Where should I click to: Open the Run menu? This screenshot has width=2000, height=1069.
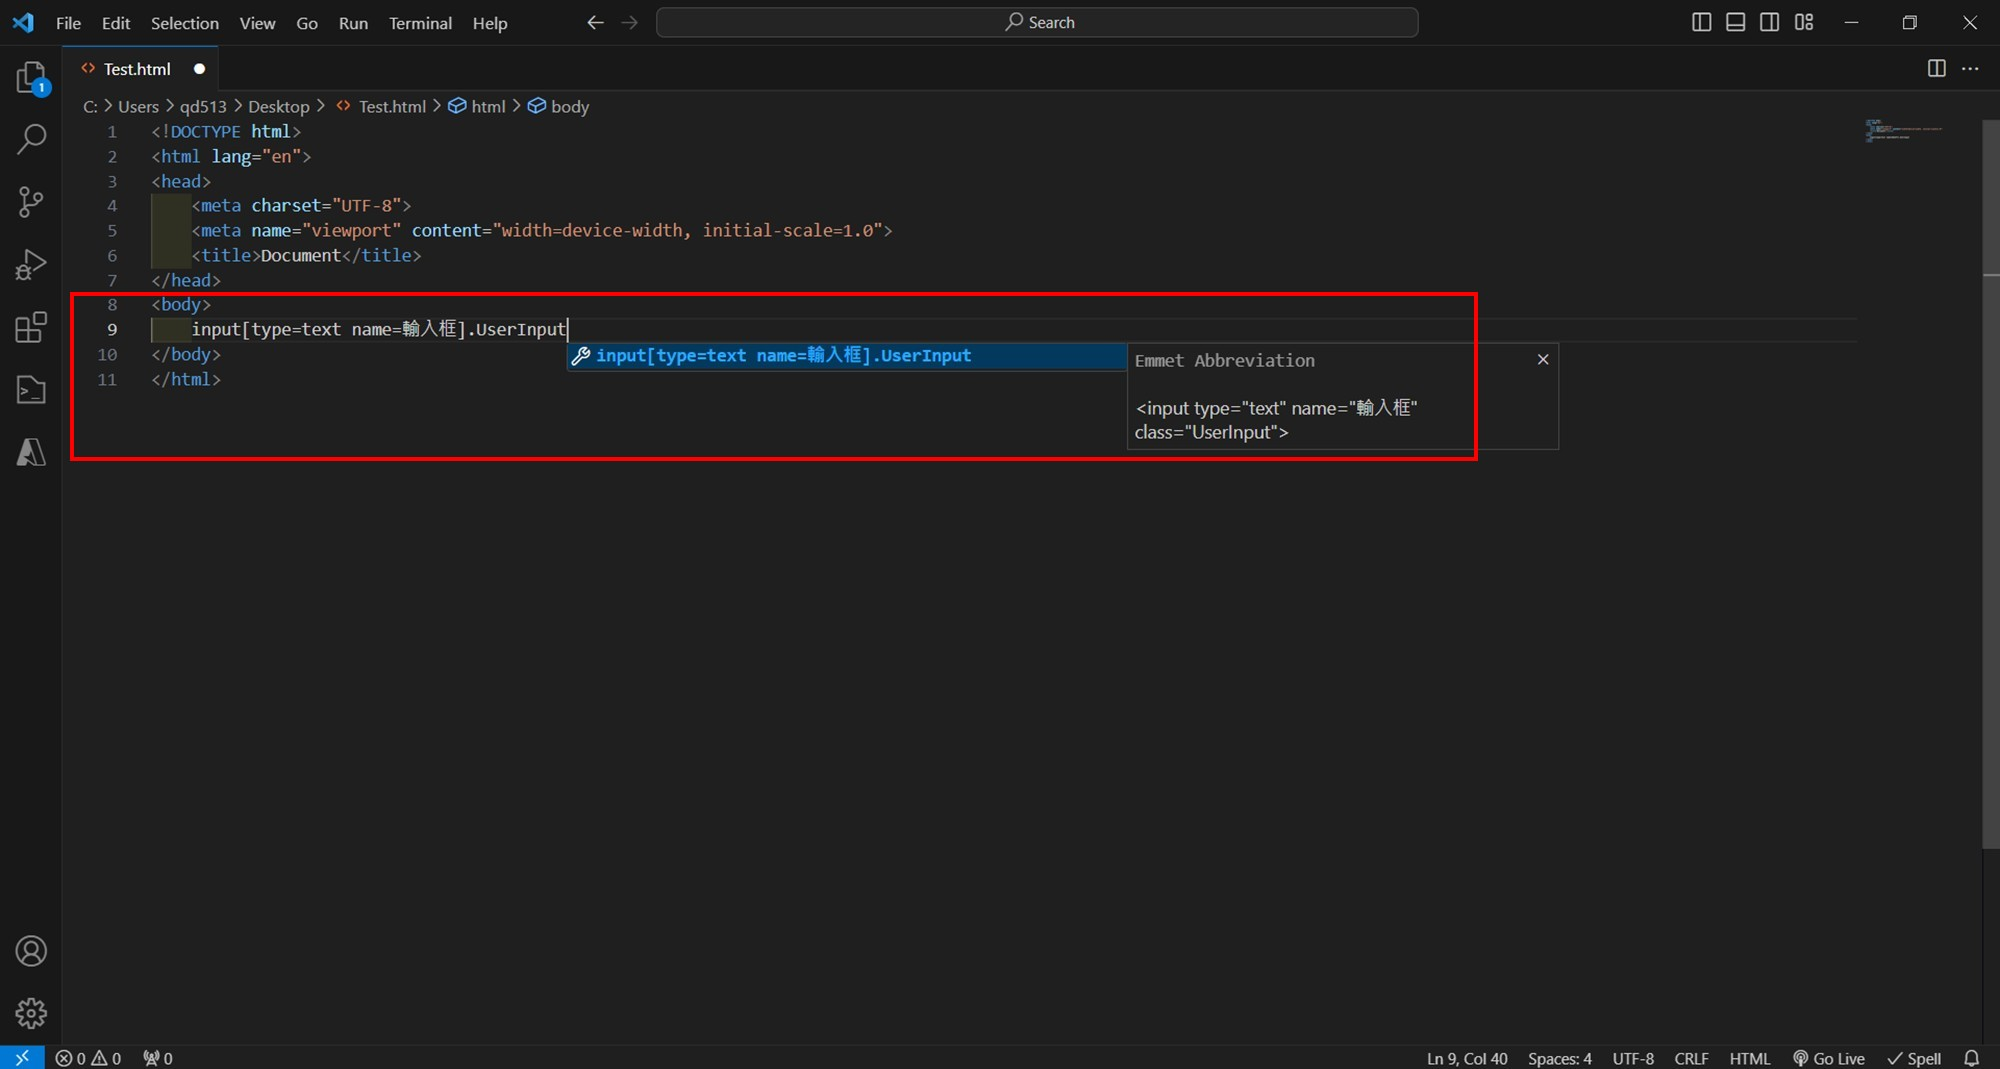pyautogui.click(x=353, y=22)
